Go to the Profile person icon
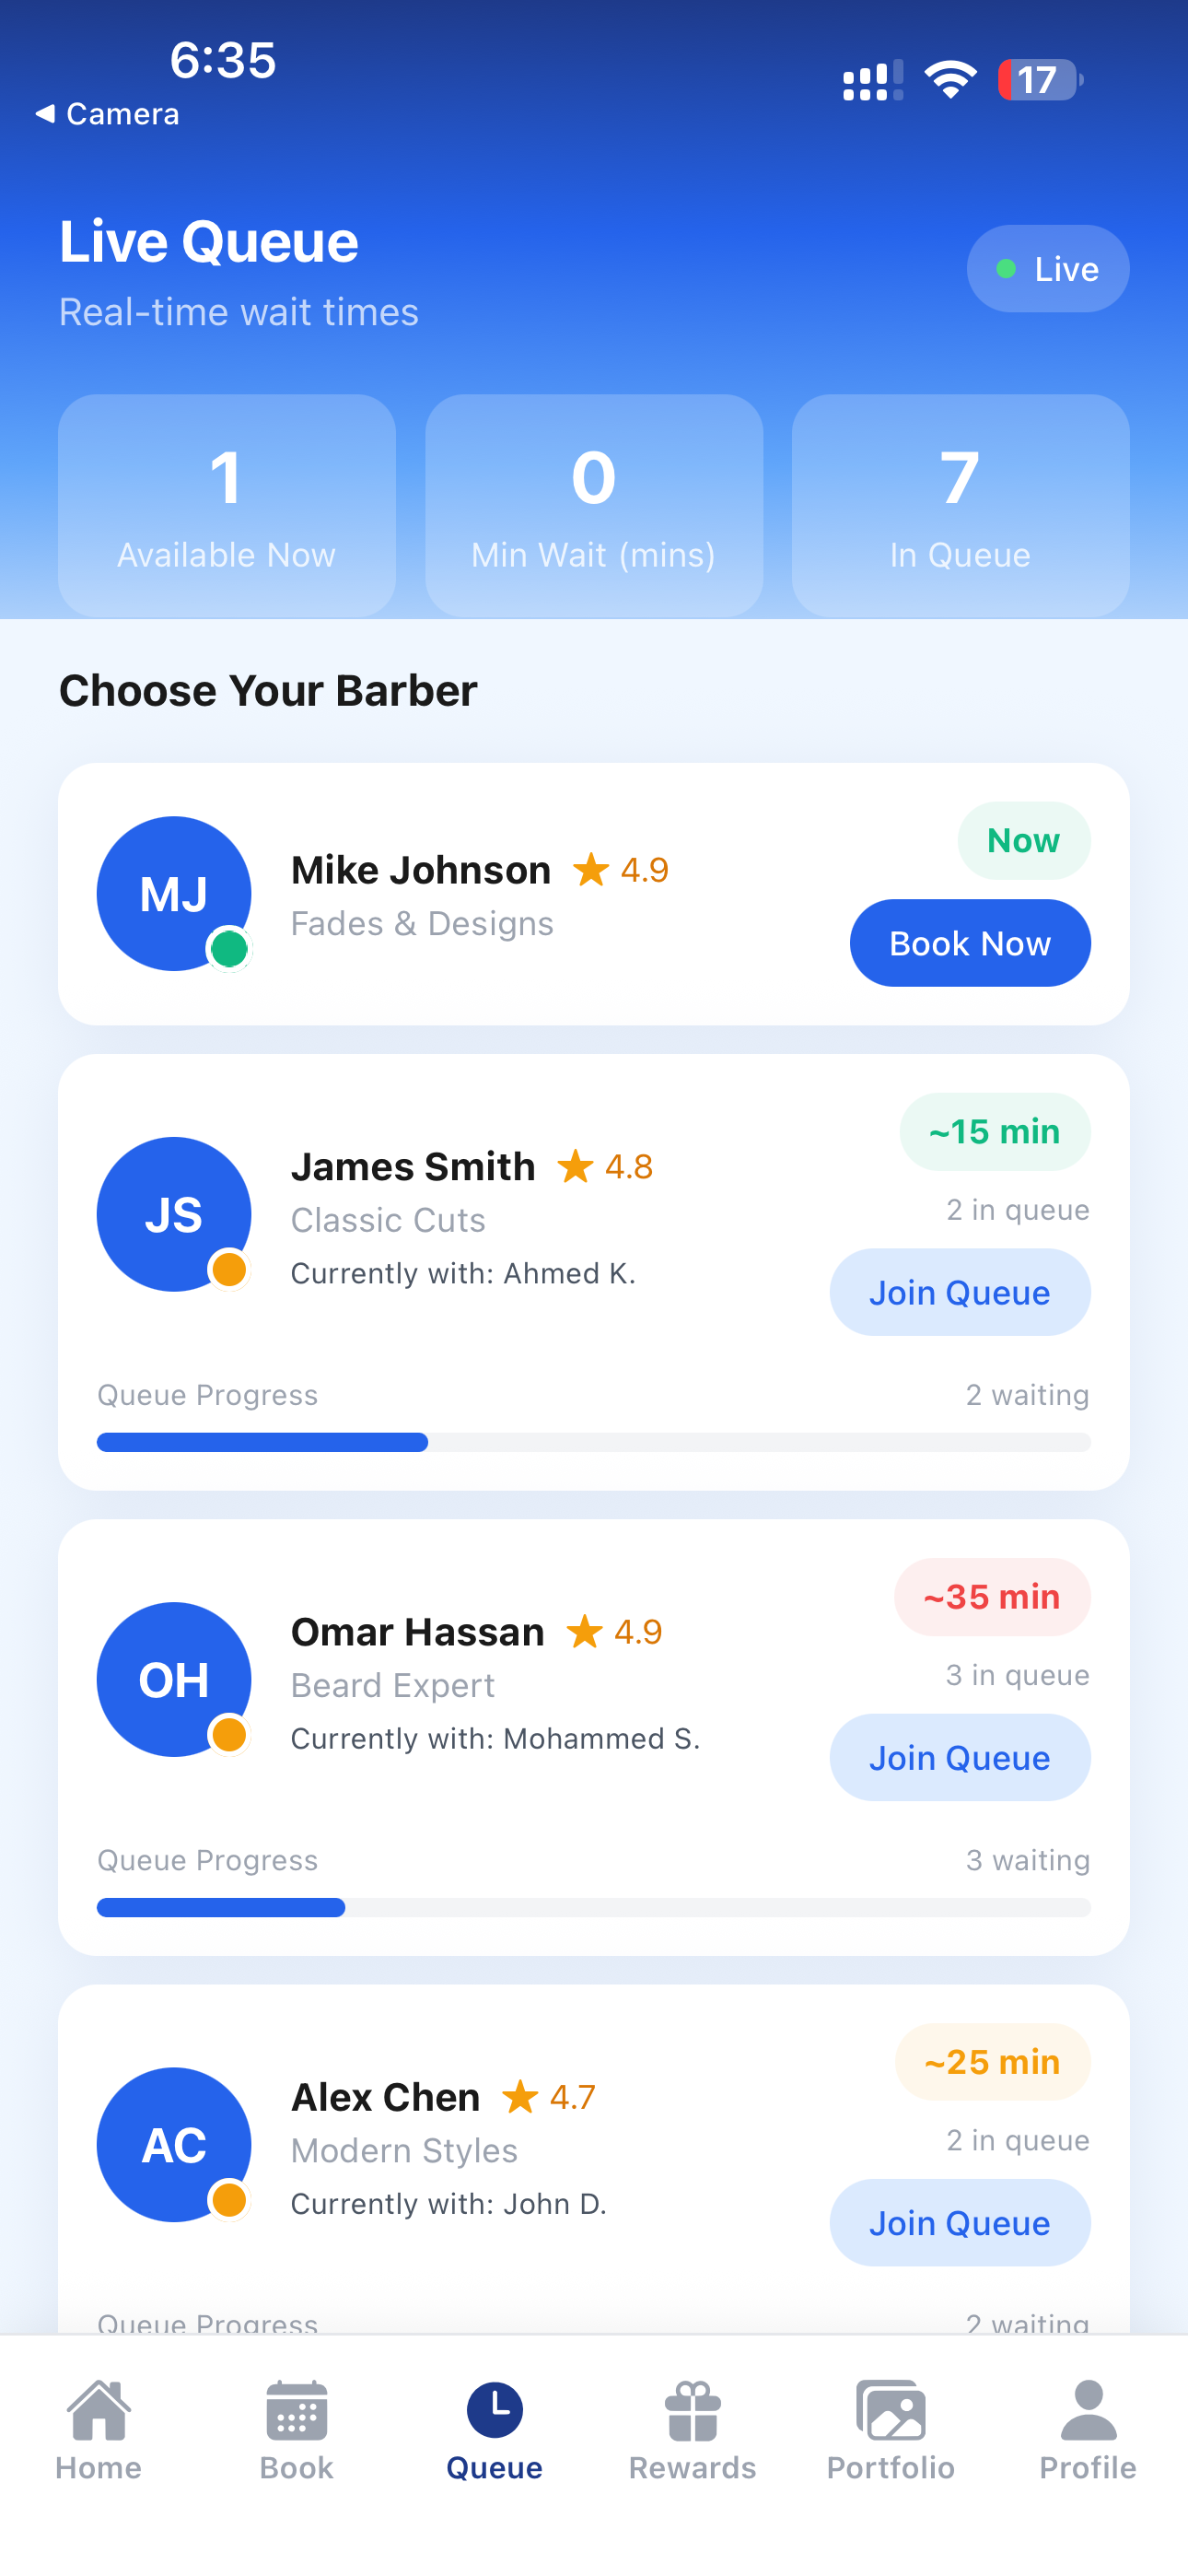Image resolution: width=1188 pixels, height=2576 pixels. pos(1088,2410)
